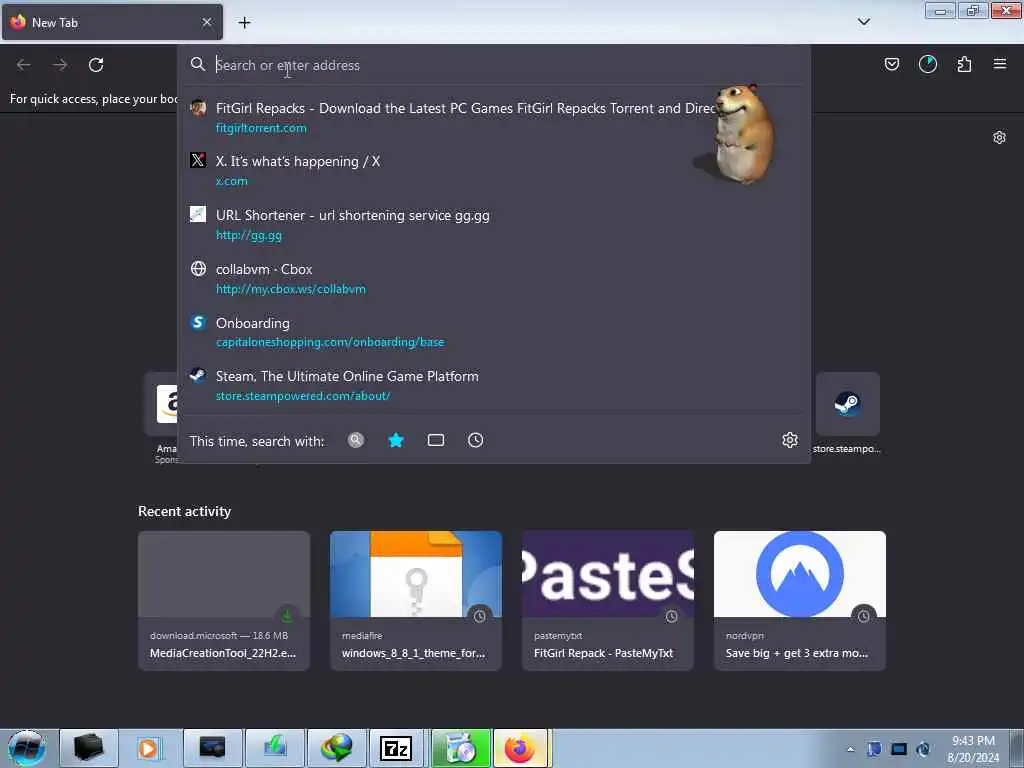This screenshot has height=768, width=1024.
Task: Open the installer disc taskbar icon
Action: coord(461,748)
